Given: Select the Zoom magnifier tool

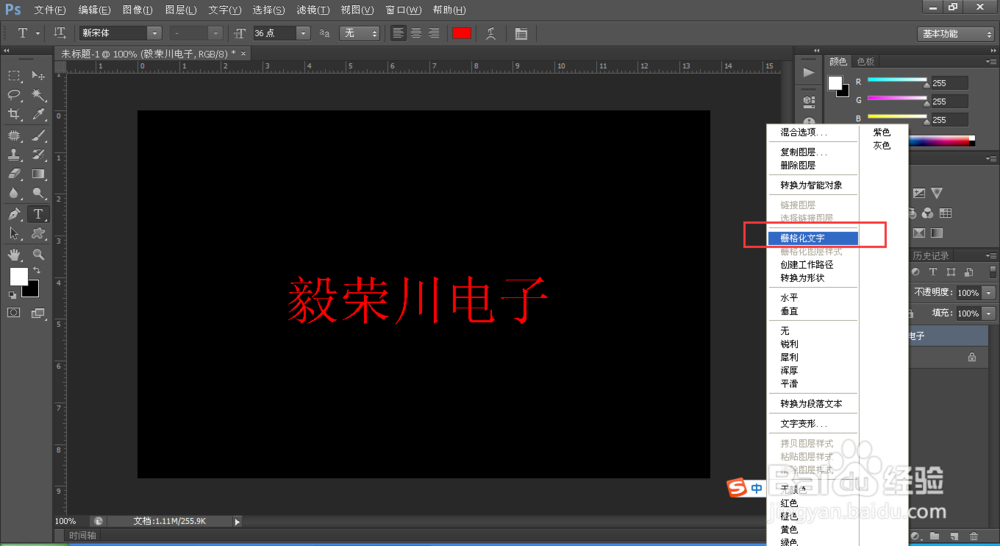Looking at the screenshot, I should point(38,255).
